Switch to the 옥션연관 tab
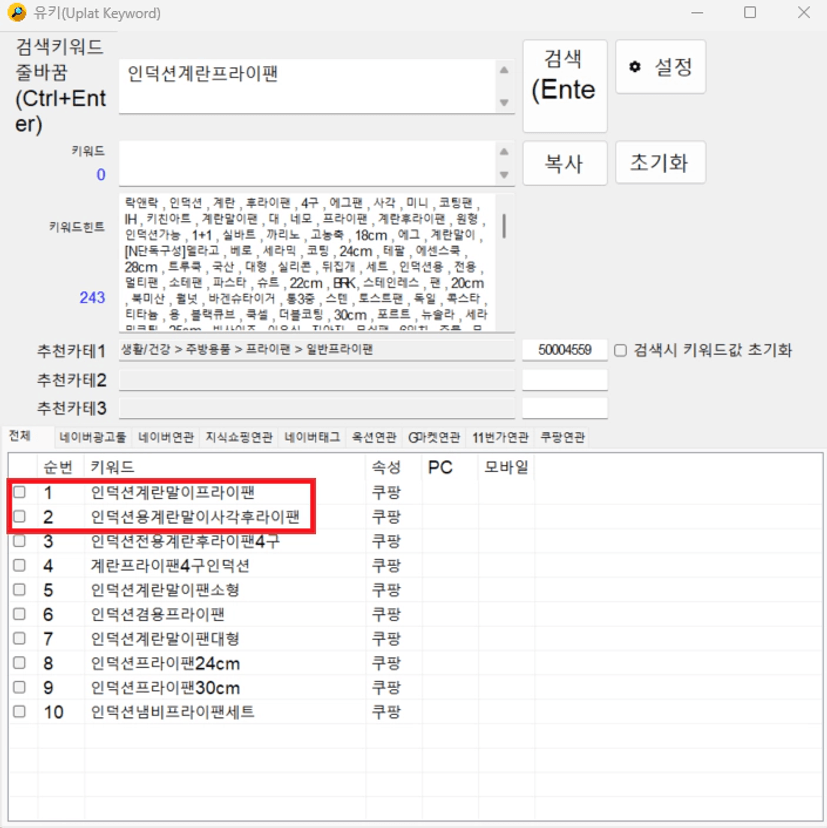Viewport: 827px width, 828px height. point(374,437)
